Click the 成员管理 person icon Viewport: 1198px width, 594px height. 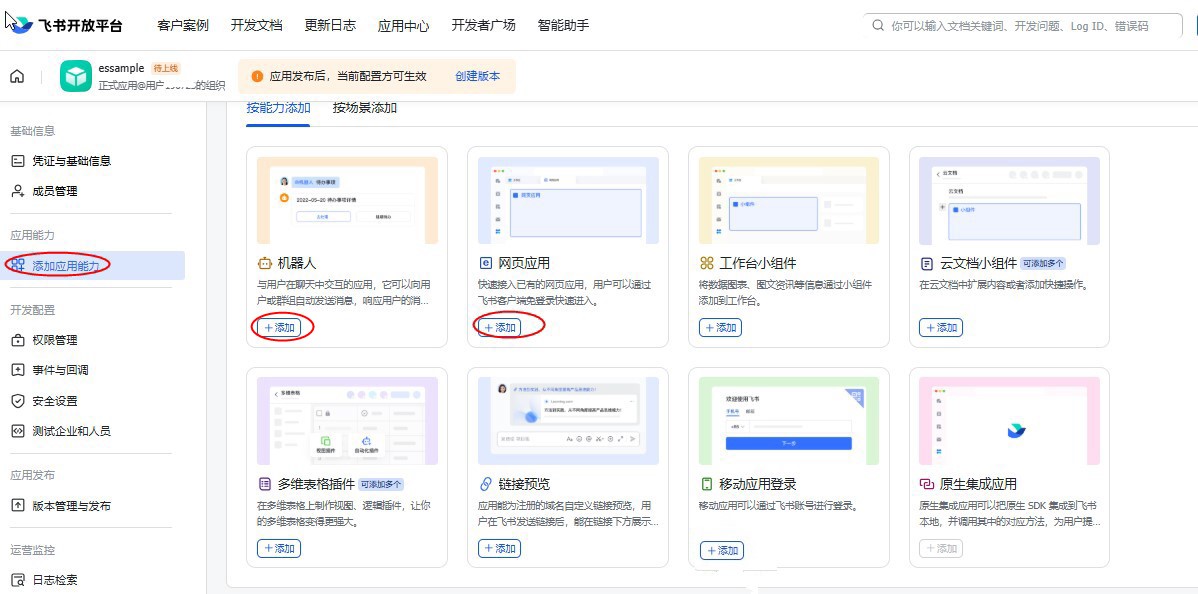click(17, 191)
